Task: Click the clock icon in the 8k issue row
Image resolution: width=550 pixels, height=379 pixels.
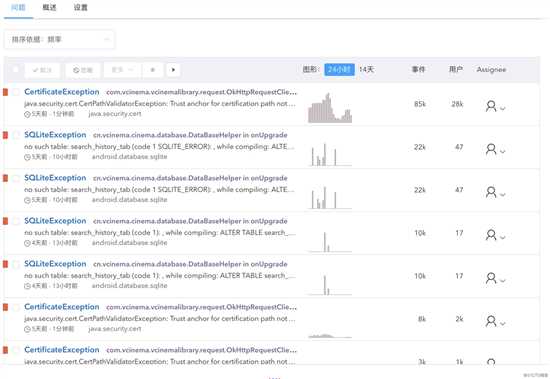Action: pyautogui.click(x=27, y=329)
